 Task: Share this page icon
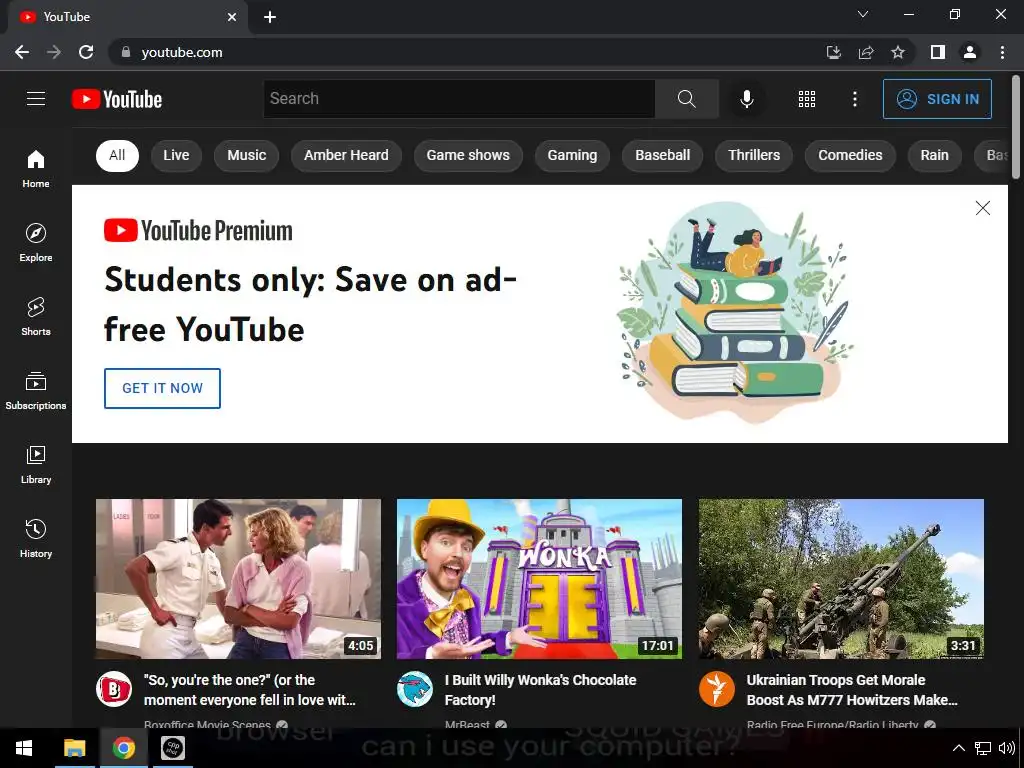coord(866,52)
